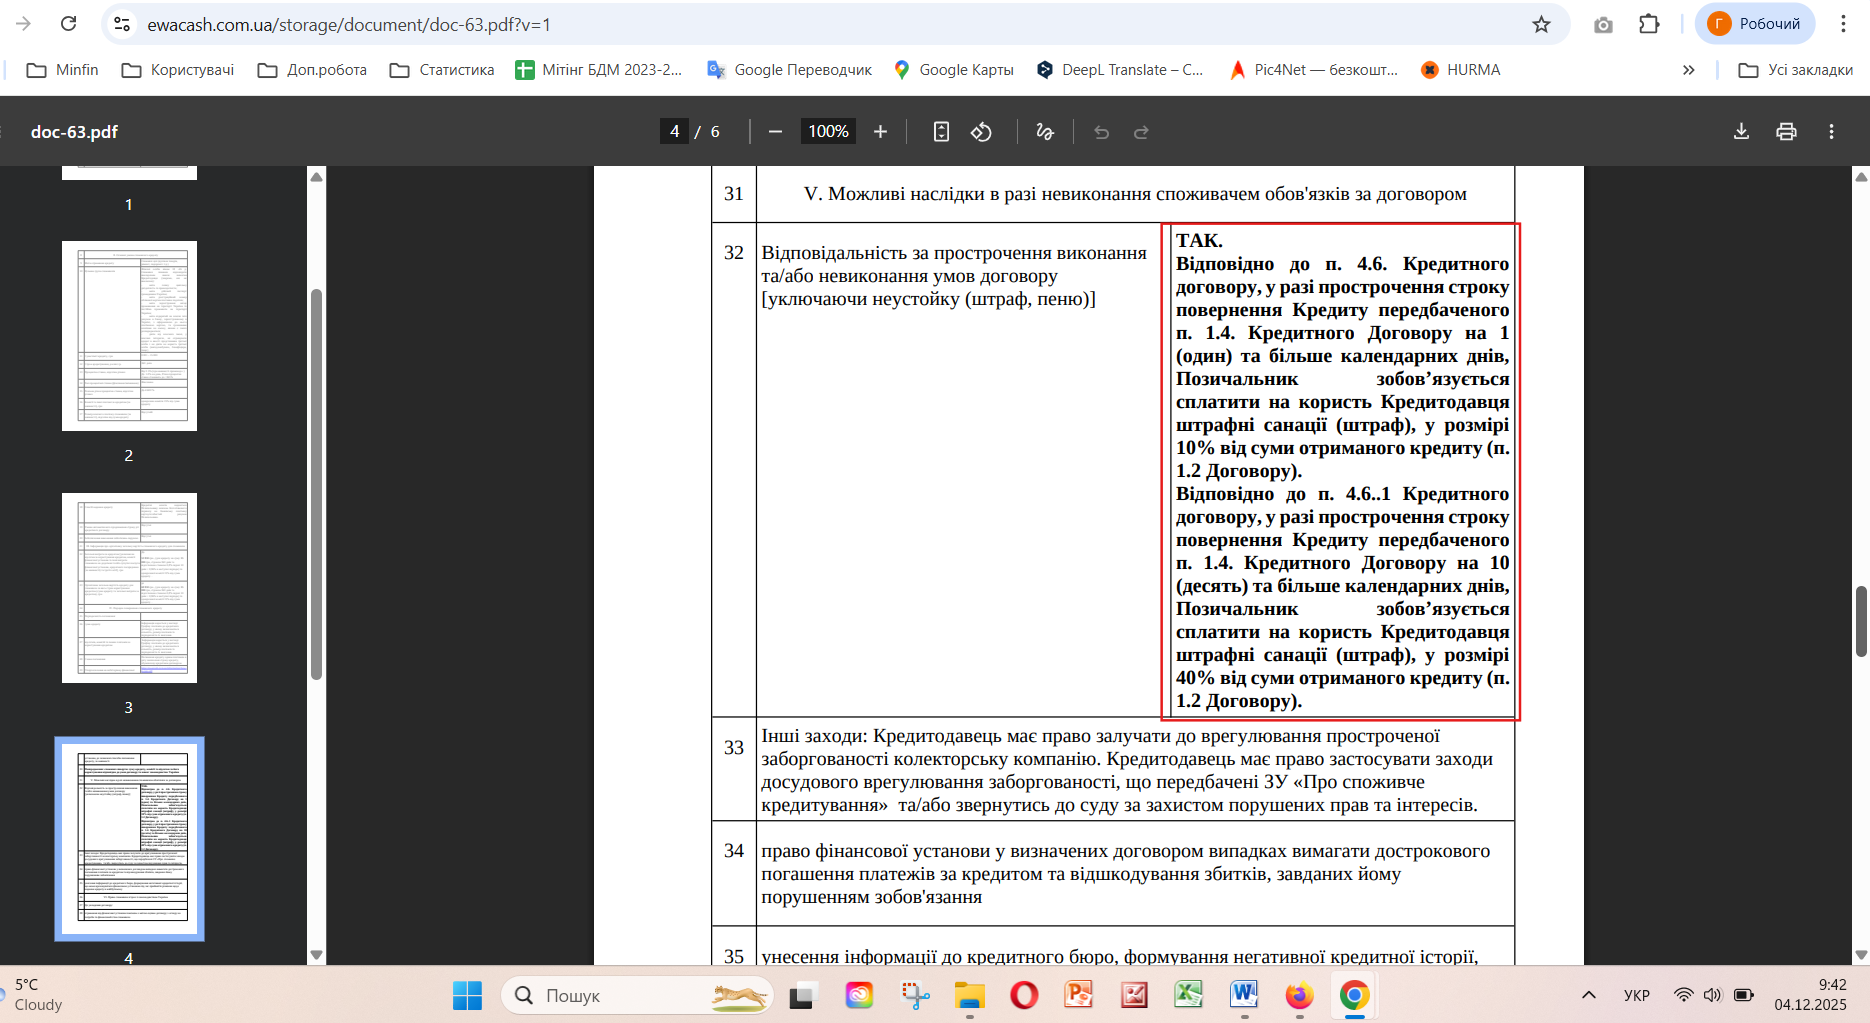The image size is (1870, 1023).
Task: Click the fit to page icon
Action: coord(941,132)
